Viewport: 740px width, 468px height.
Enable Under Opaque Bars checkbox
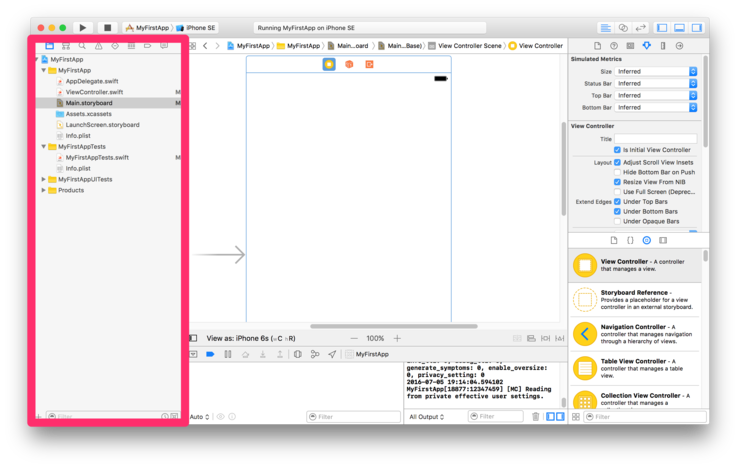tap(617, 221)
